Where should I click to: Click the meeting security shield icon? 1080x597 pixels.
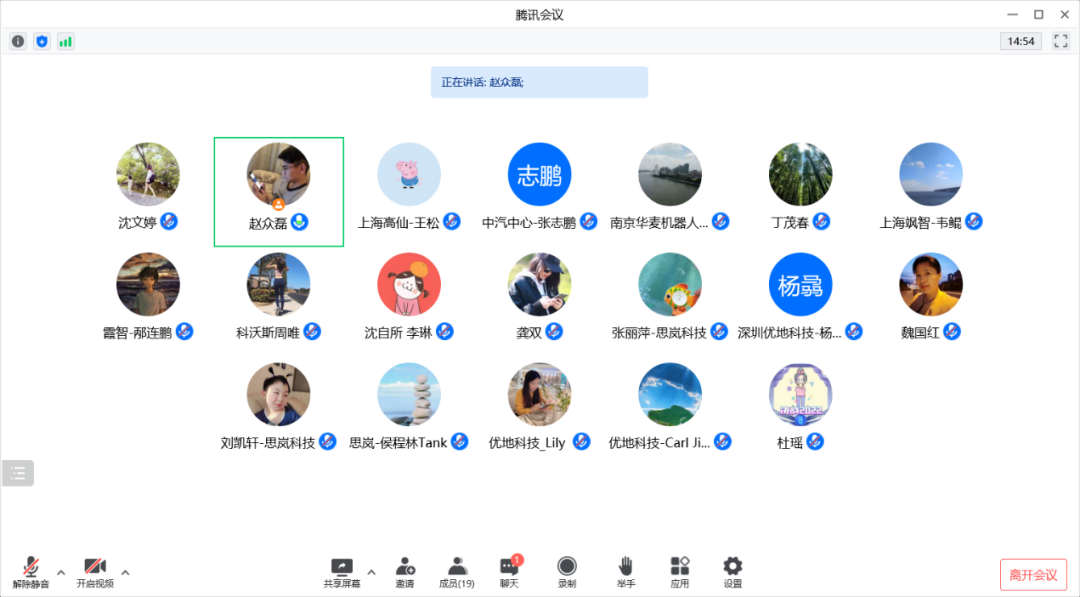[x=41, y=41]
